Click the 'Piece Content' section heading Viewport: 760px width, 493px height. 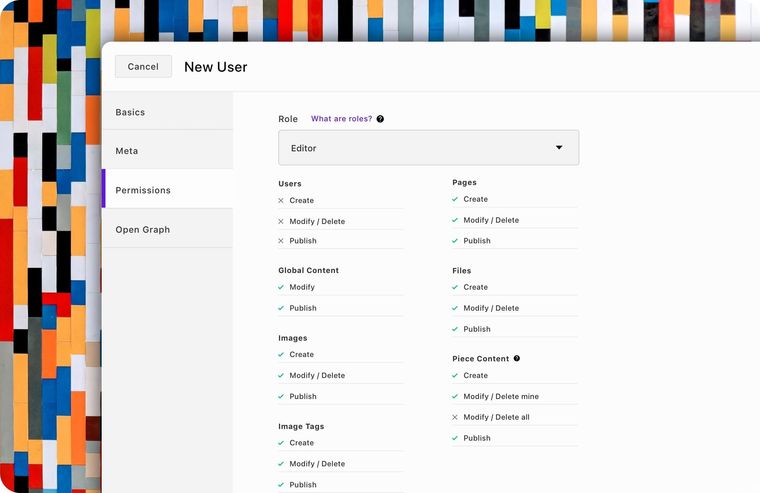(x=480, y=358)
